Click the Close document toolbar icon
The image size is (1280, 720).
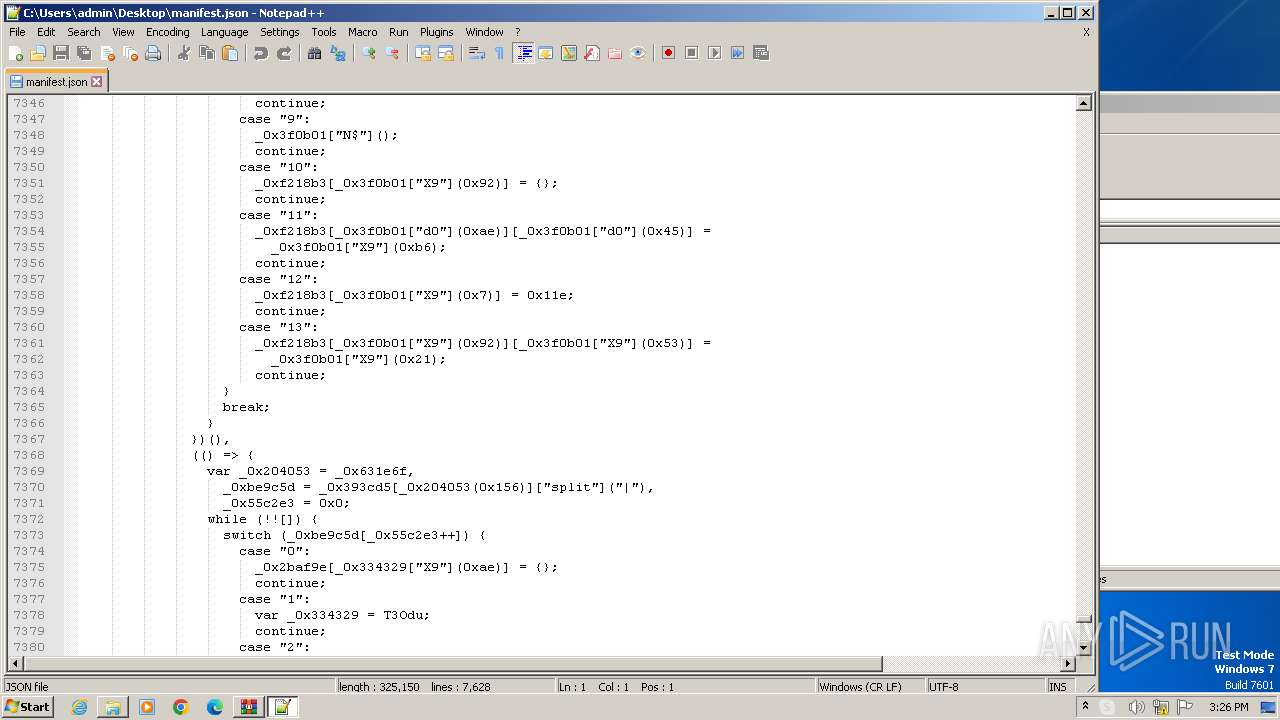coord(107,53)
